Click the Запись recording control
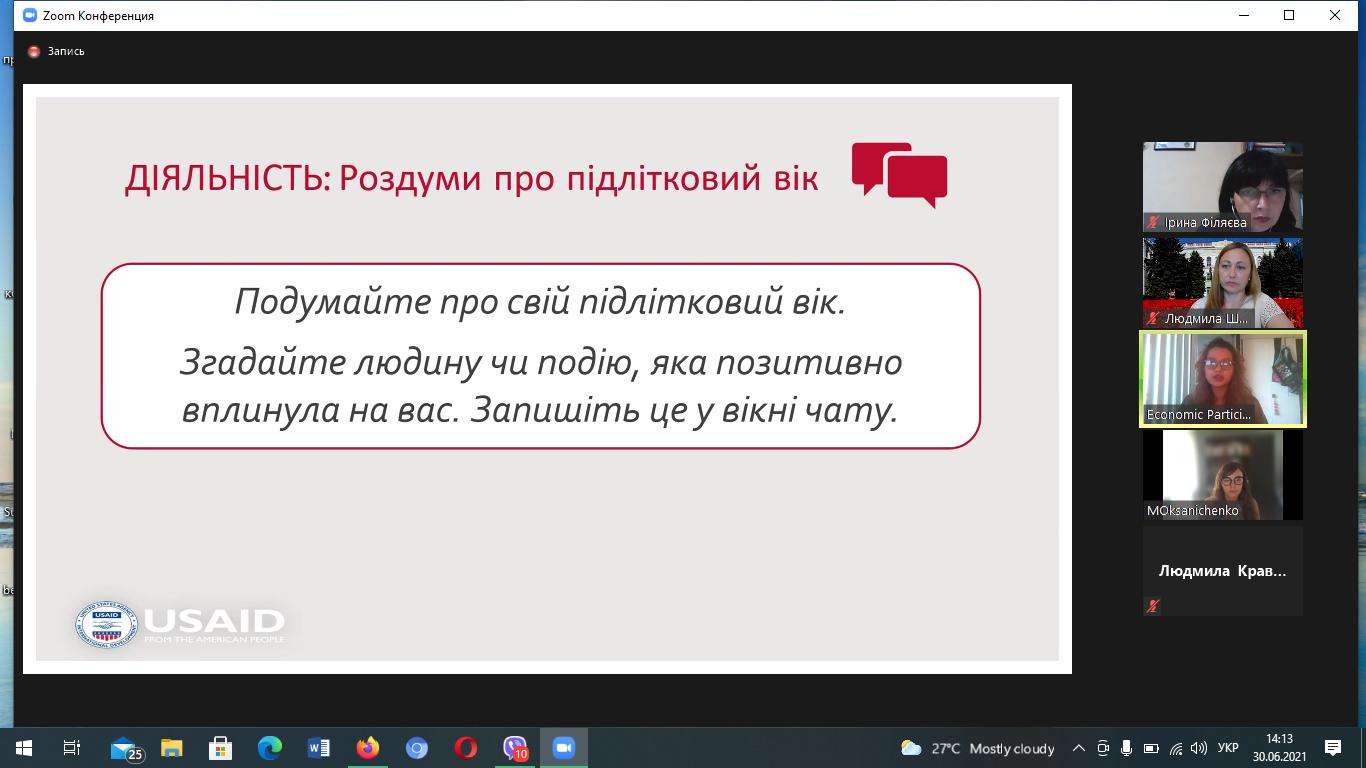Screen dimensions: 1366x768 (55, 49)
